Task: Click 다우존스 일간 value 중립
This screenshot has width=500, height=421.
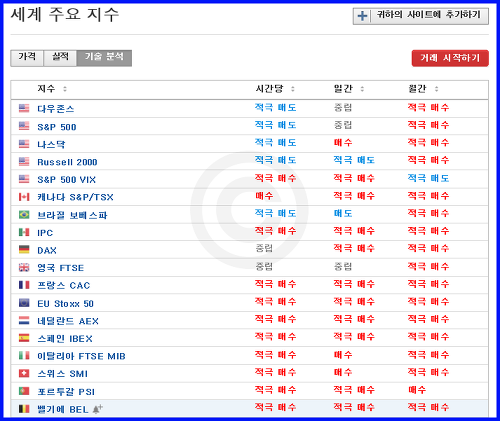Action: coord(343,107)
